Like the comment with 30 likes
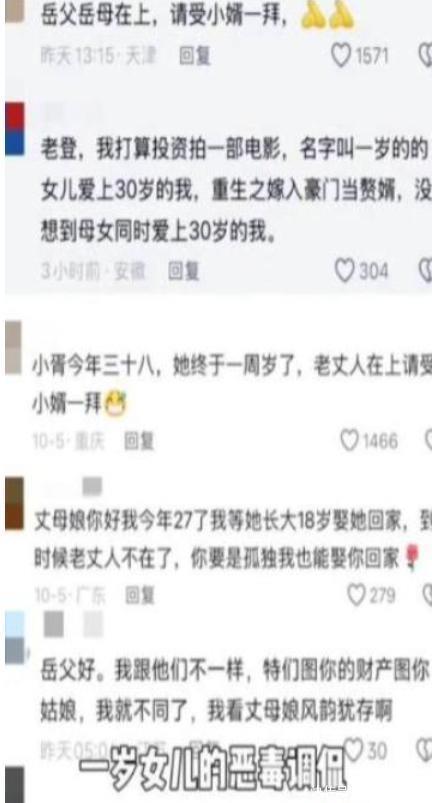Viewport: 432px width, 803px height. (352, 750)
